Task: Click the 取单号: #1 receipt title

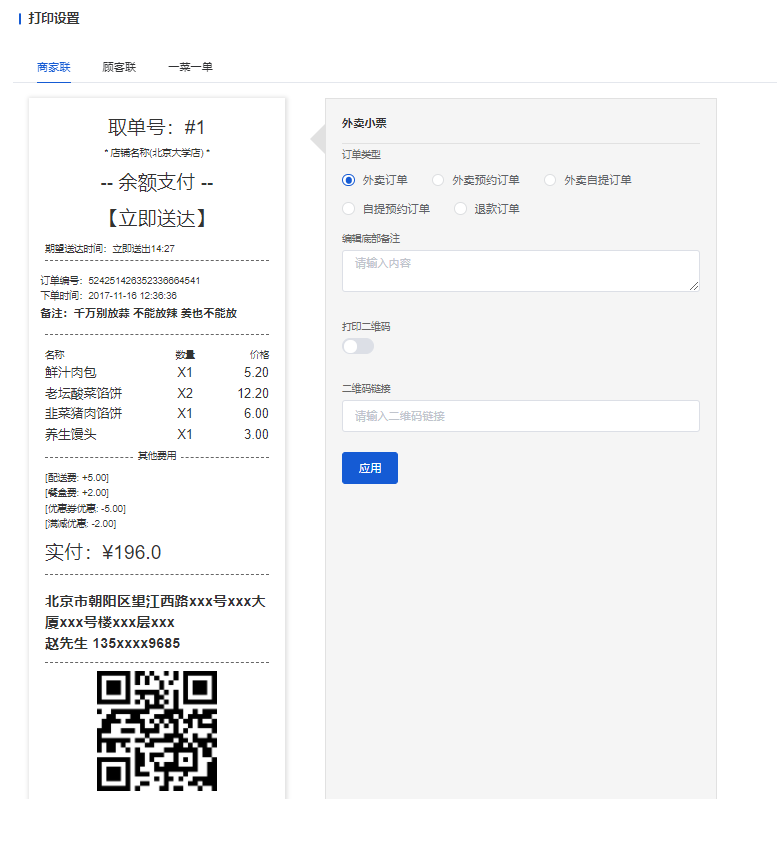Action: pyautogui.click(x=157, y=127)
